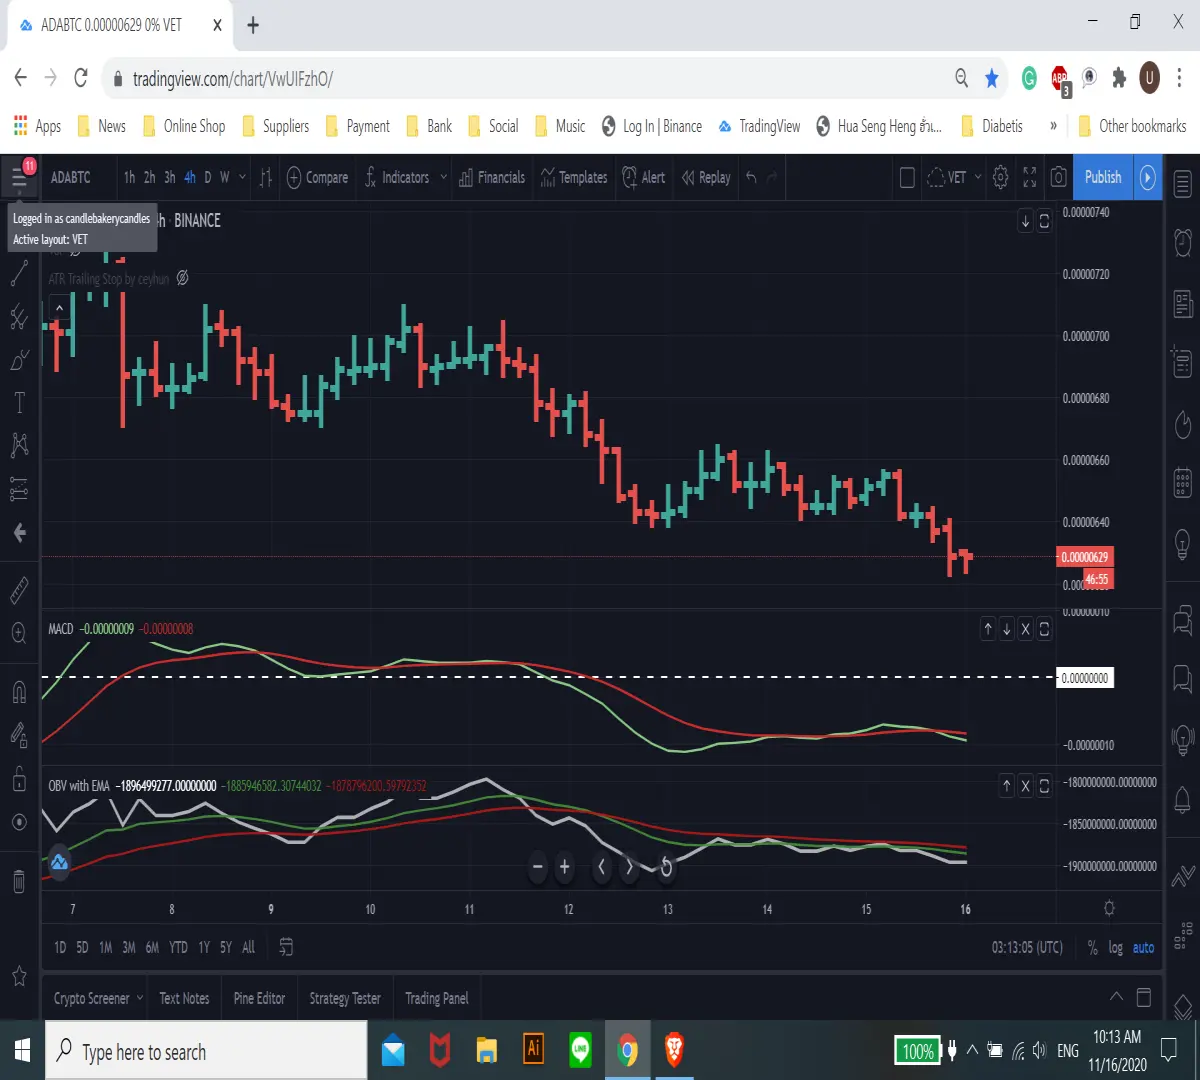Image resolution: width=1200 pixels, height=1080 pixels.
Task: Toggle auto scale
Action: (1143, 947)
